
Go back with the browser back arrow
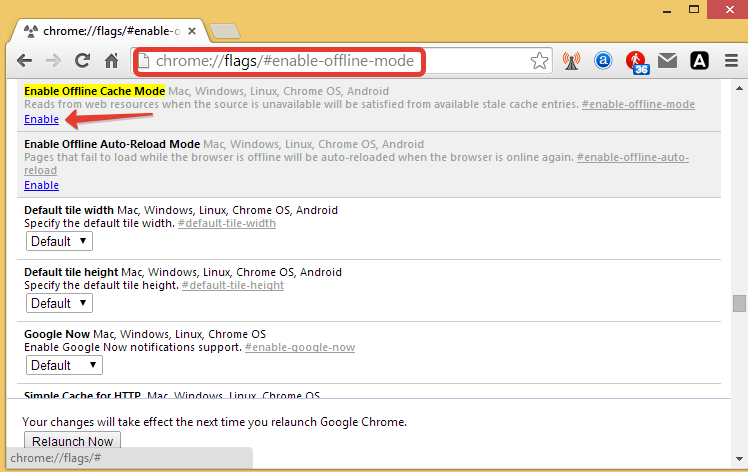24,61
